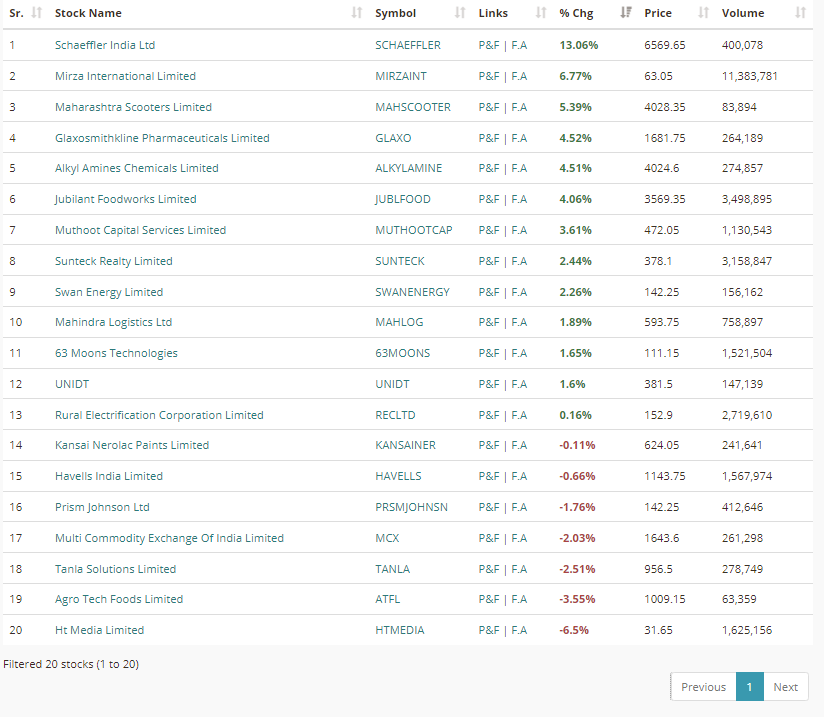The width and height of the screenshot is (824, 717).
Task: Select price 1143.75 for Havells
Action: 665,476
